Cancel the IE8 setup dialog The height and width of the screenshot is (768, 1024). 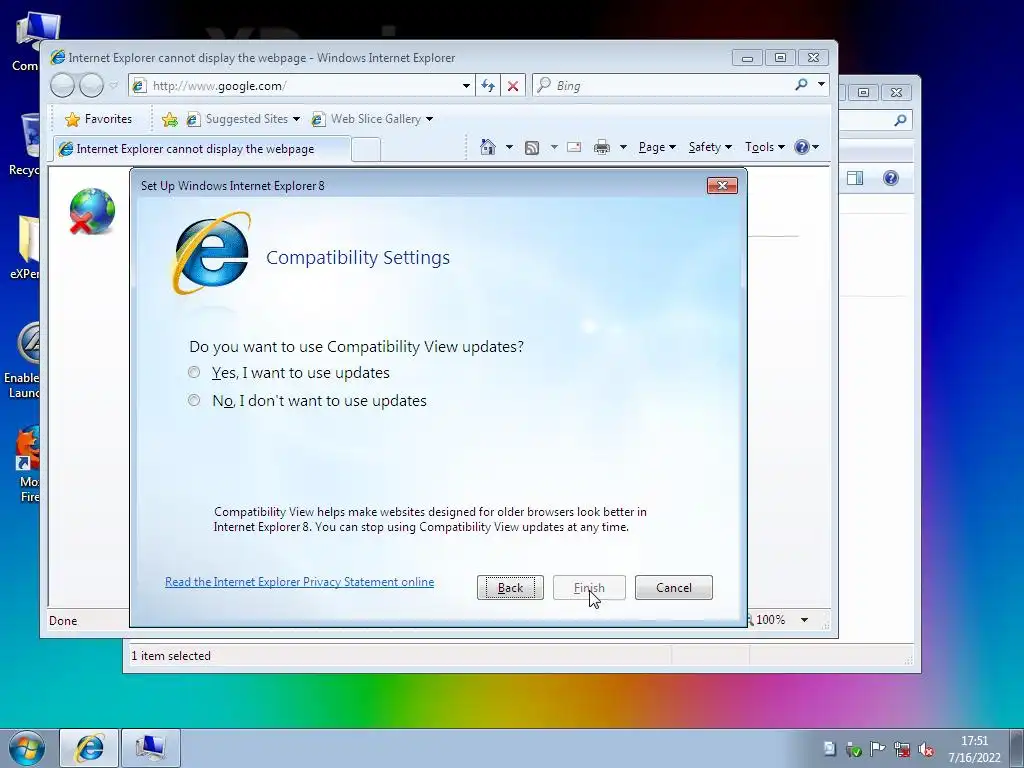pos(673,588)
